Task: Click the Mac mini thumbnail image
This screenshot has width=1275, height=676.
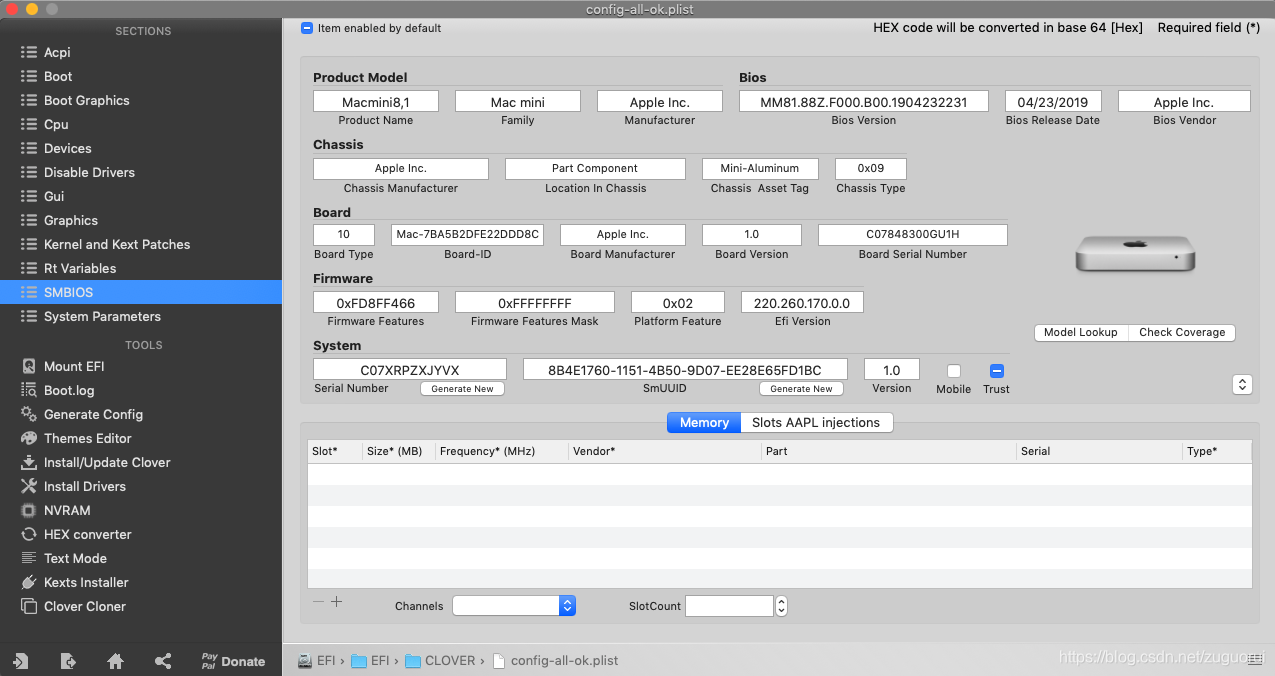Action: 1135,254
